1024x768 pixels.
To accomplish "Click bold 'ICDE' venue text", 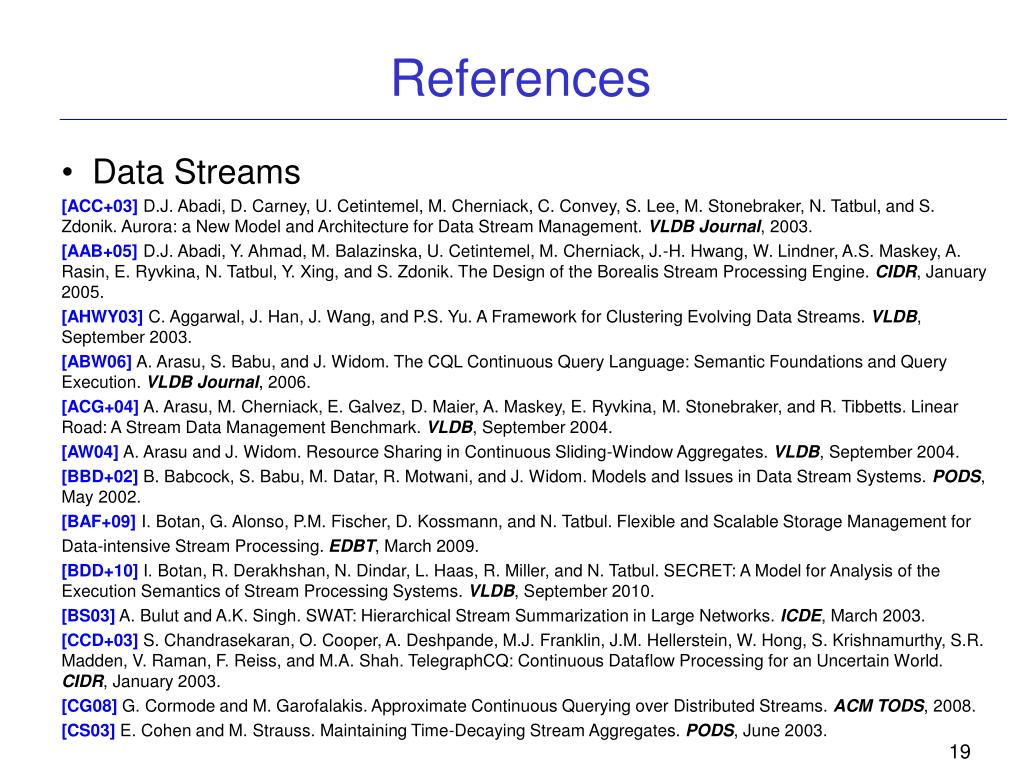I will 801,616.
